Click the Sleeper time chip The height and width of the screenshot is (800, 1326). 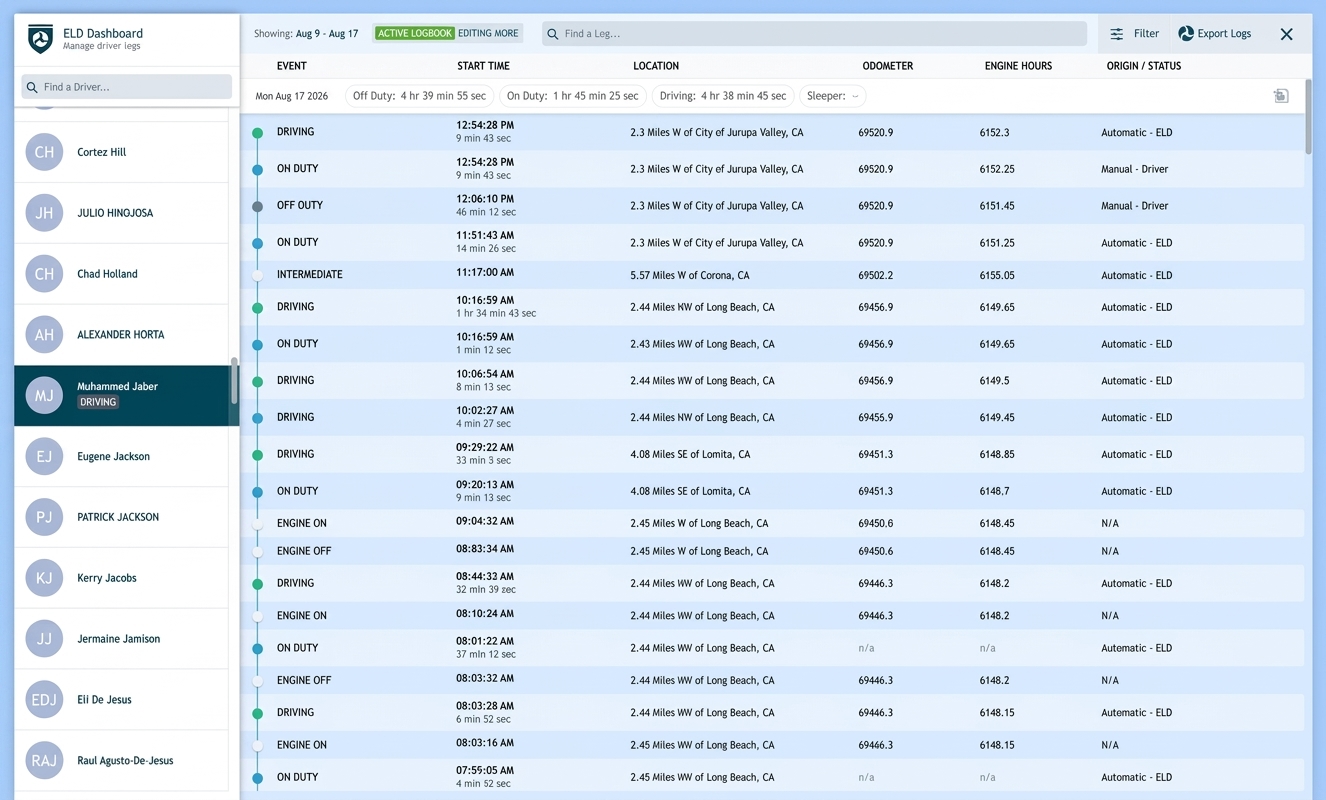coord(833,96)
